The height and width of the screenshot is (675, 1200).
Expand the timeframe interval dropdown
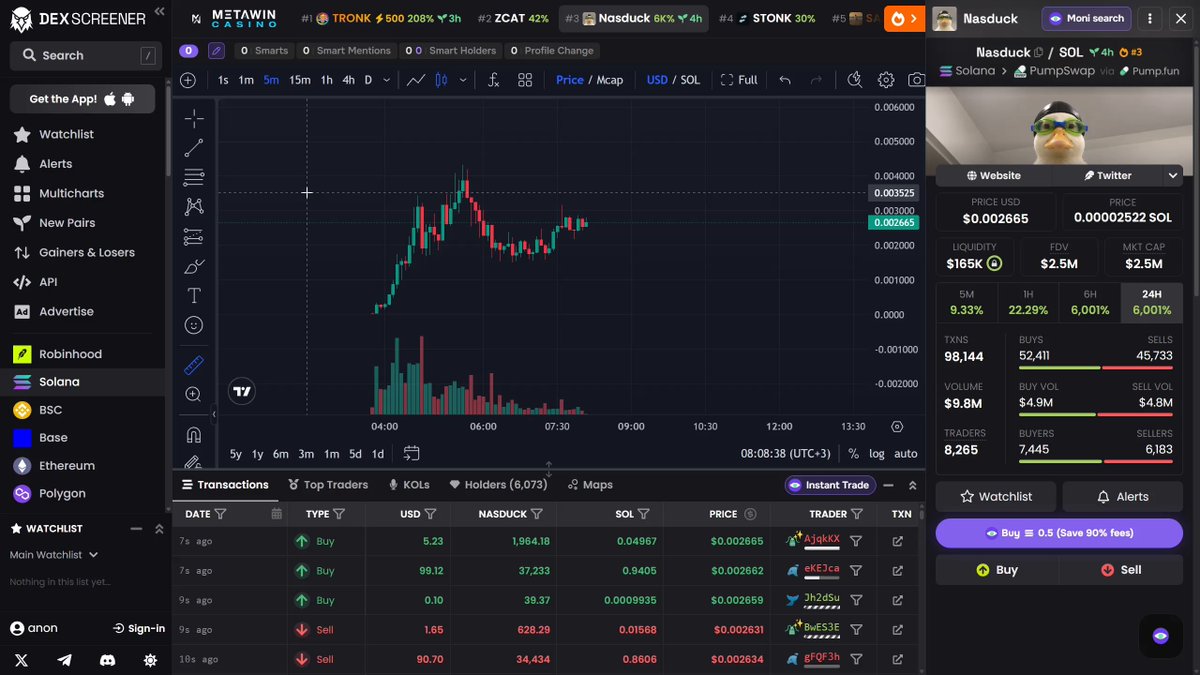[386, 80]
